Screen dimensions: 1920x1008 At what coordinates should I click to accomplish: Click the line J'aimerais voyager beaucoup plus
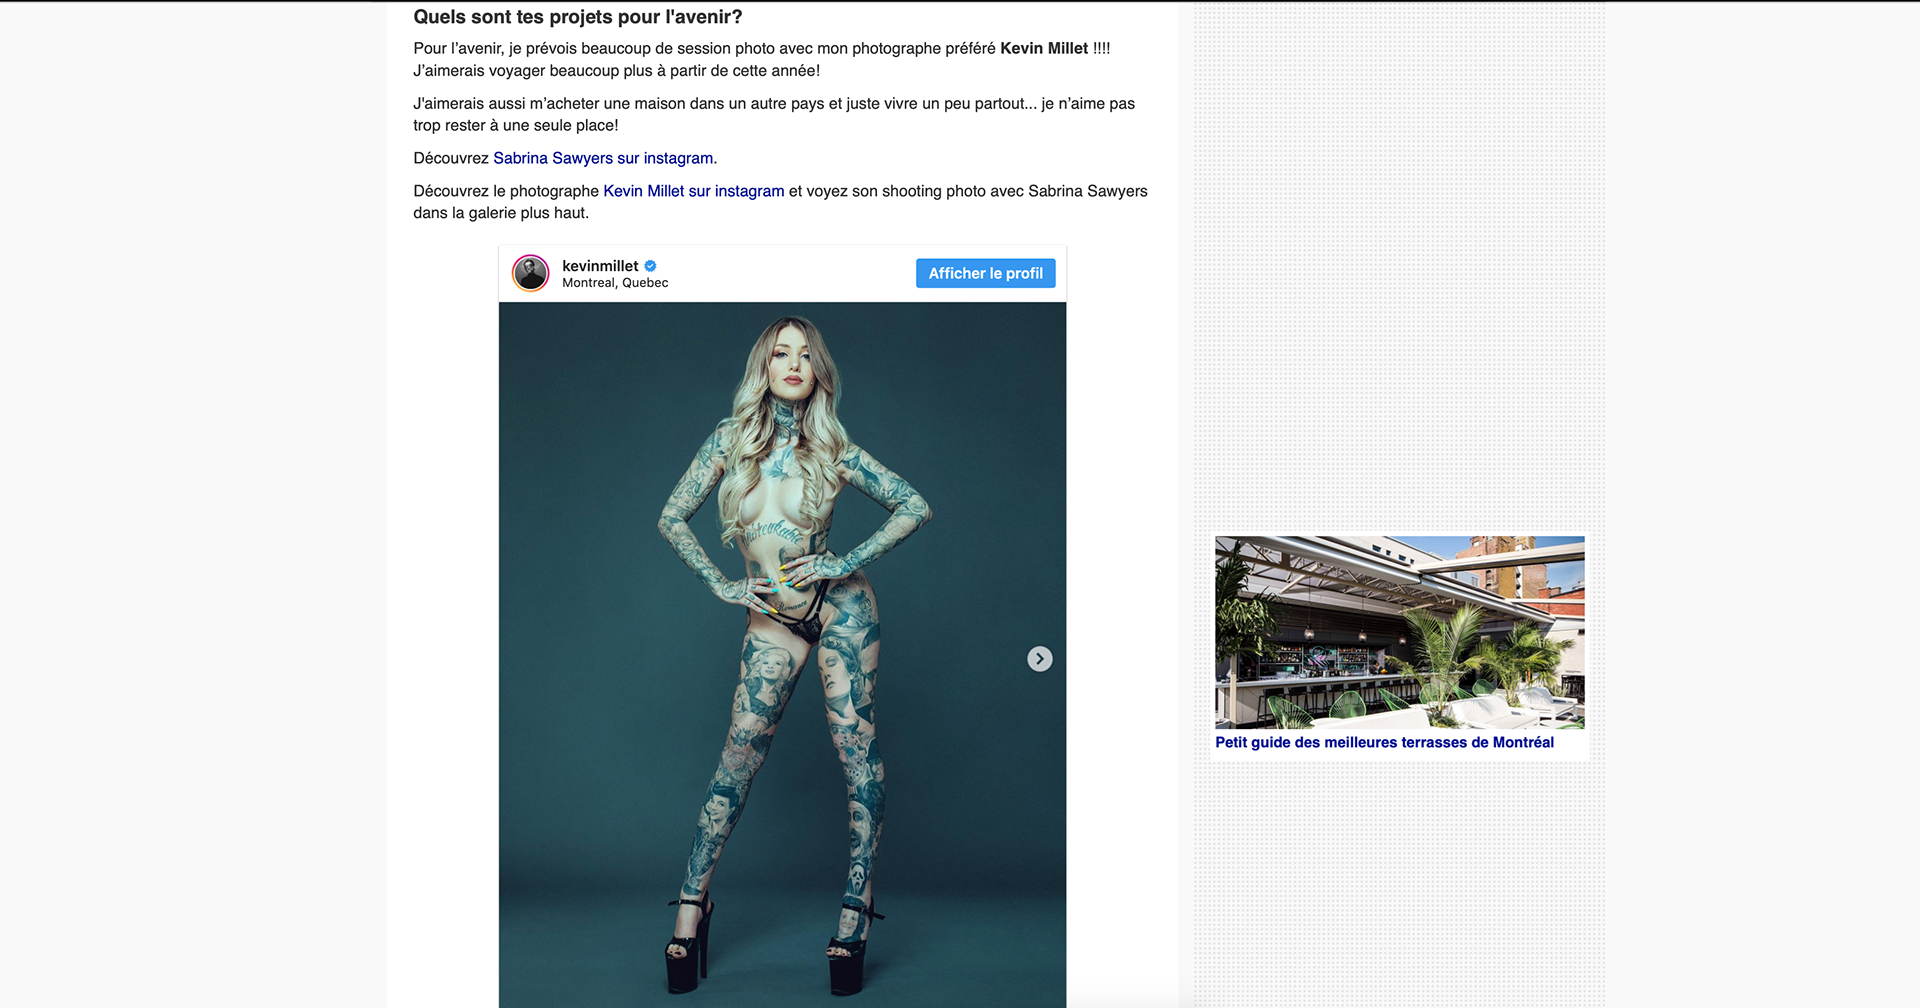pos(616,71)
